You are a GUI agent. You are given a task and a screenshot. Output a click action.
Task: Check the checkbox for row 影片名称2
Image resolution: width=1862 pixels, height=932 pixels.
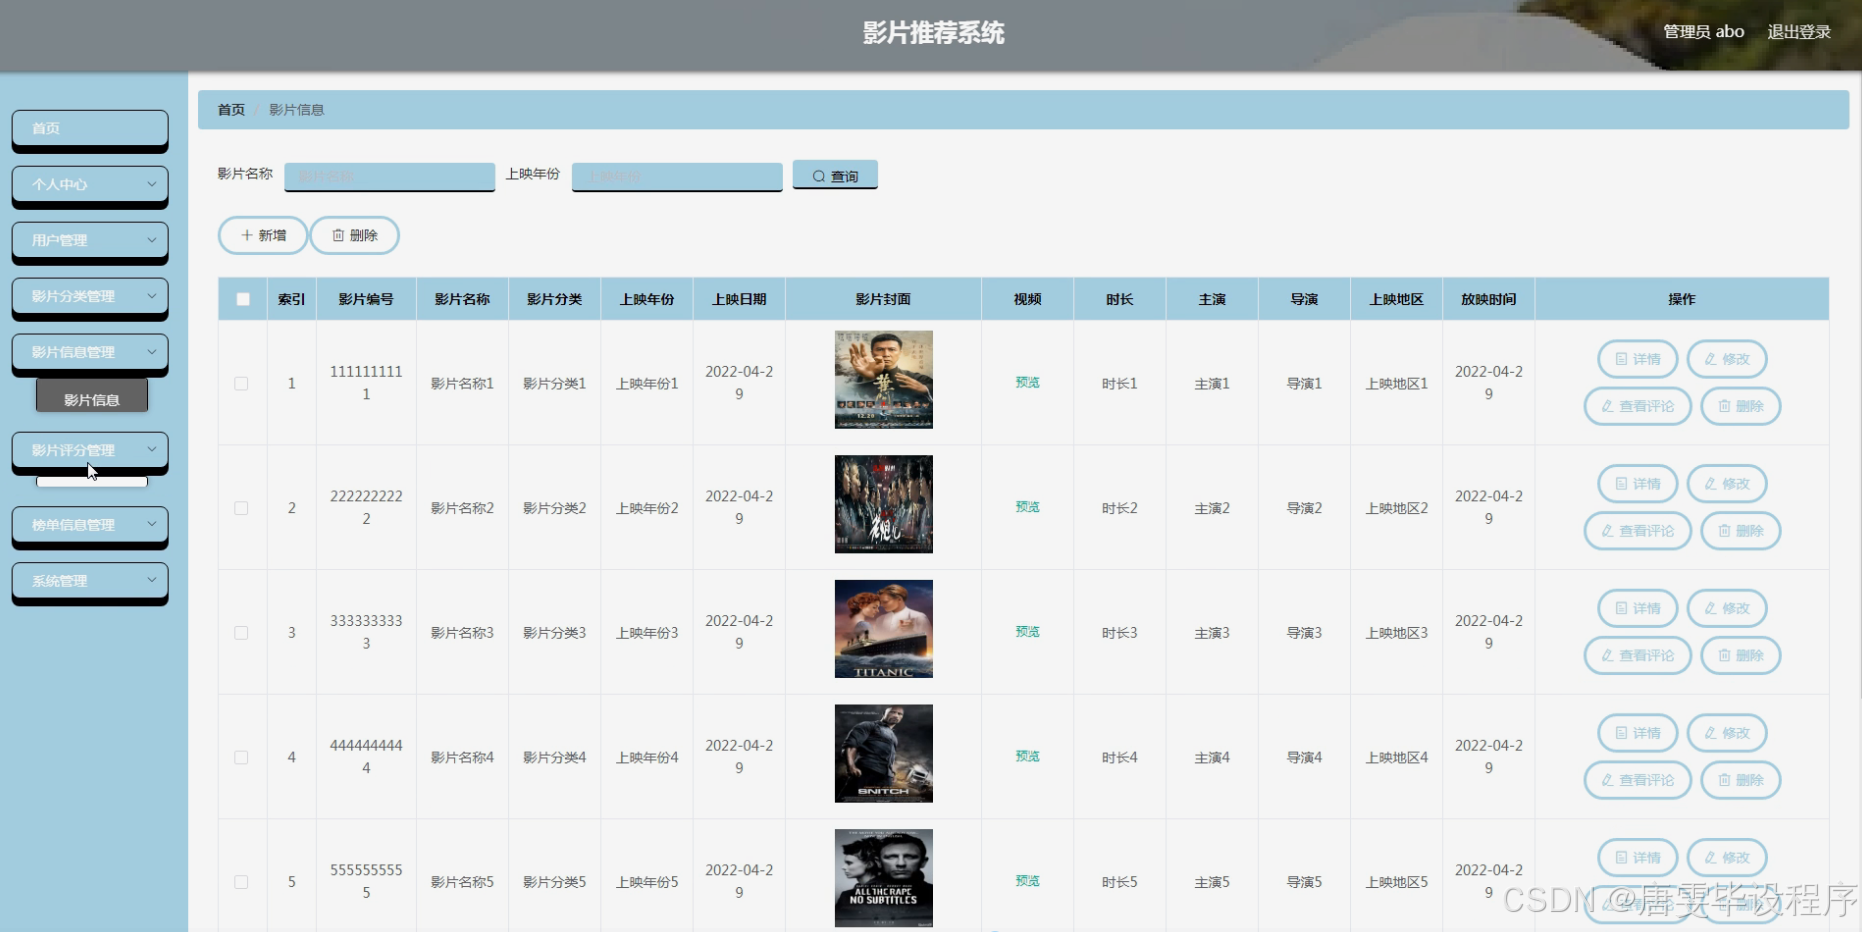(x=241, y=508)
